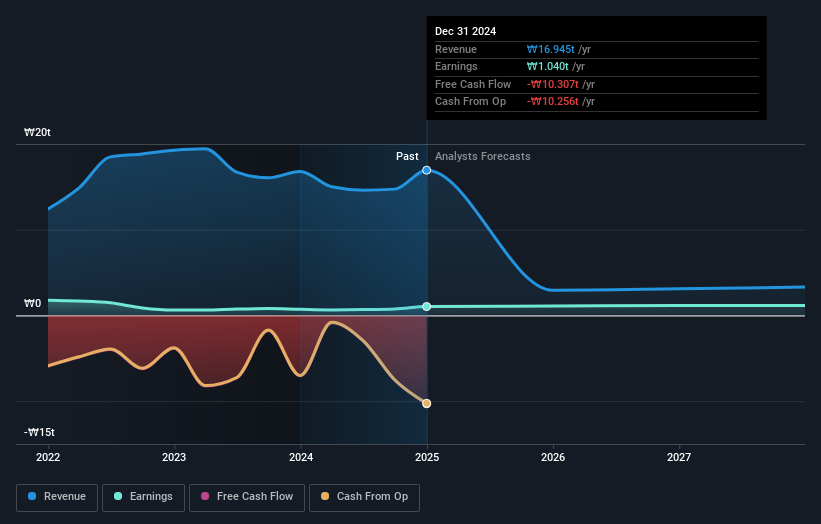Click the Earnings row label in tooltip

point(456,66)
